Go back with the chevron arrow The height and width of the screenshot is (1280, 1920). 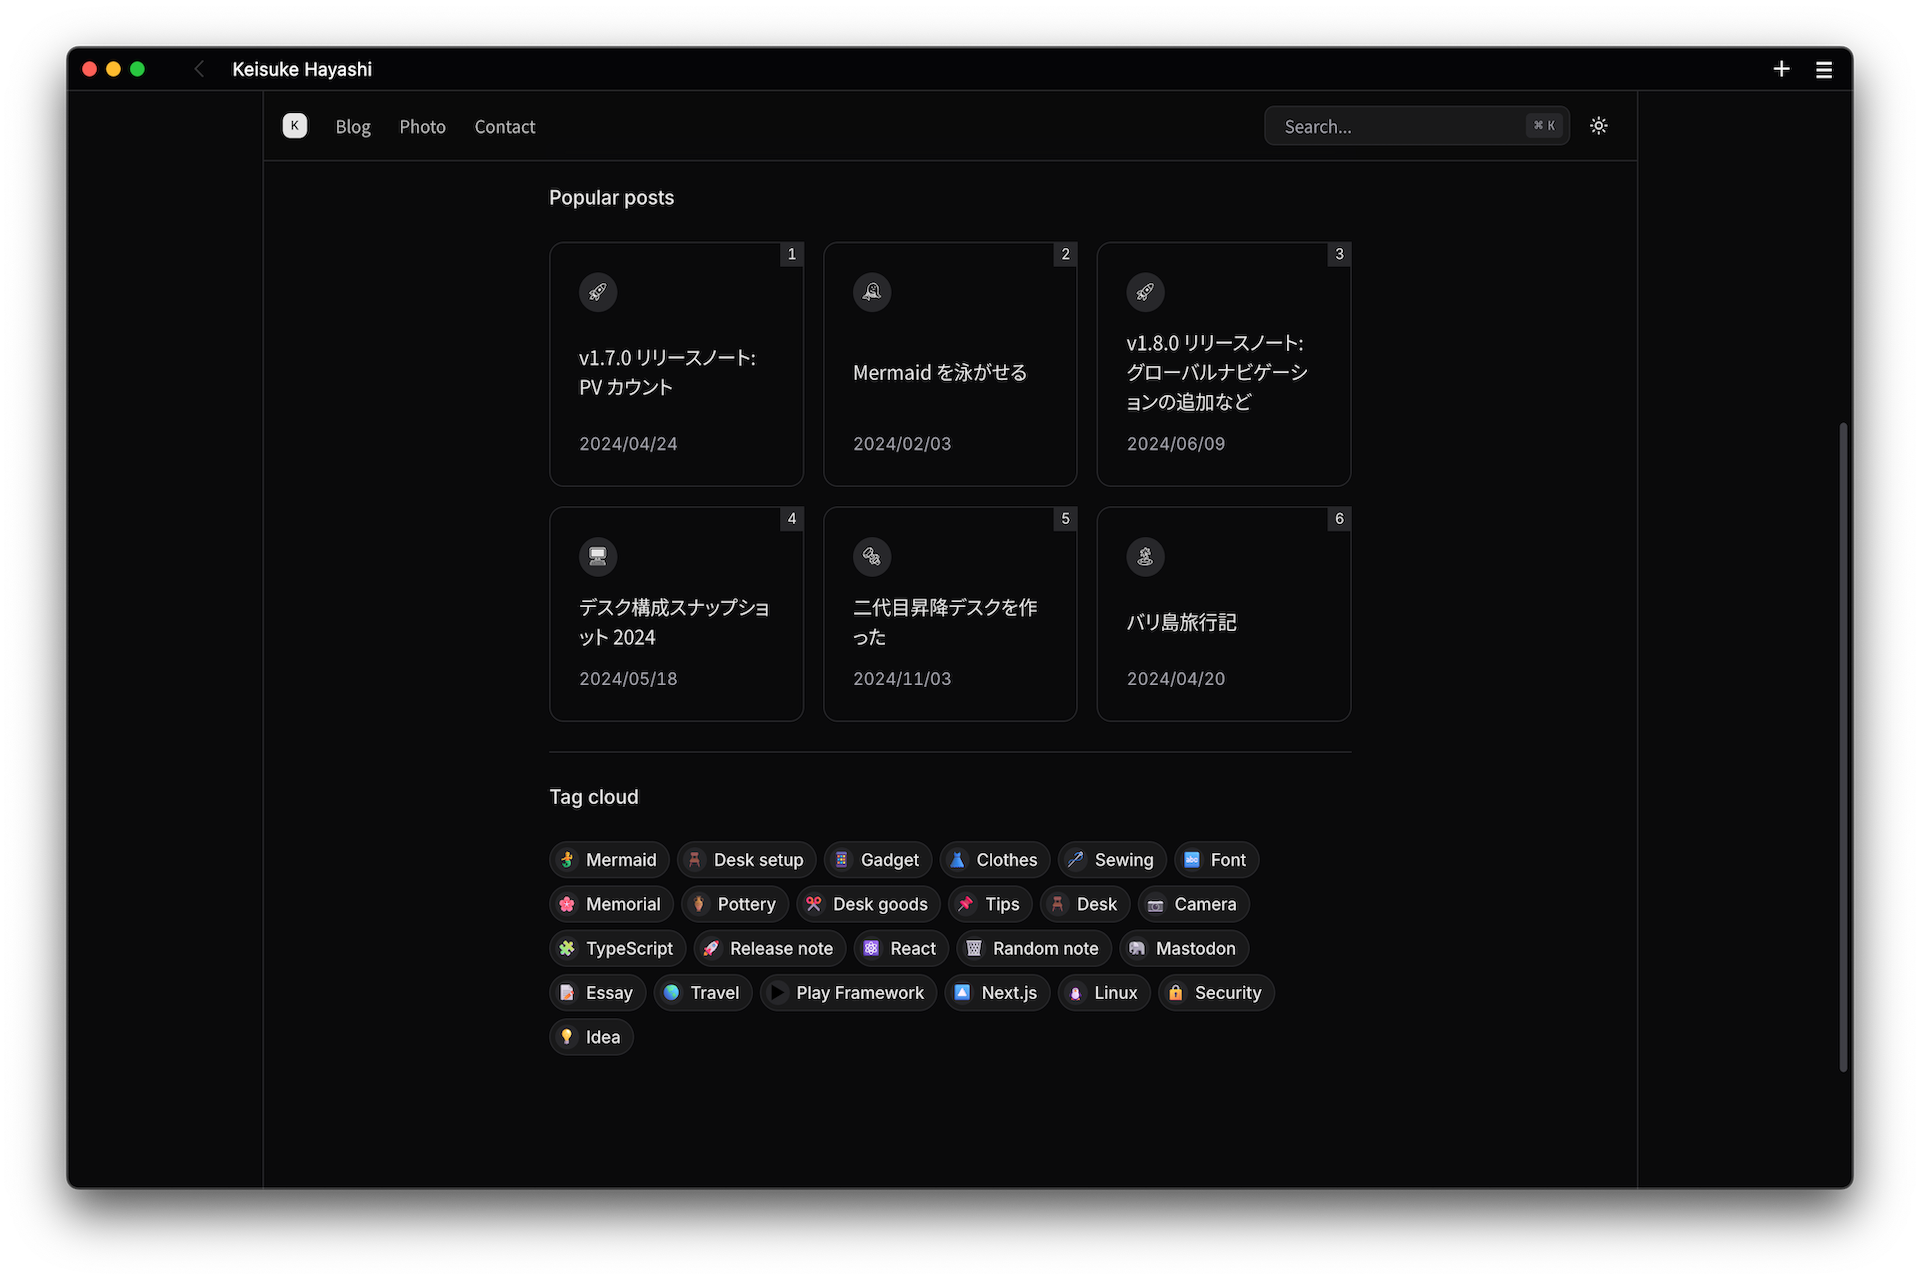pos(199,69)
